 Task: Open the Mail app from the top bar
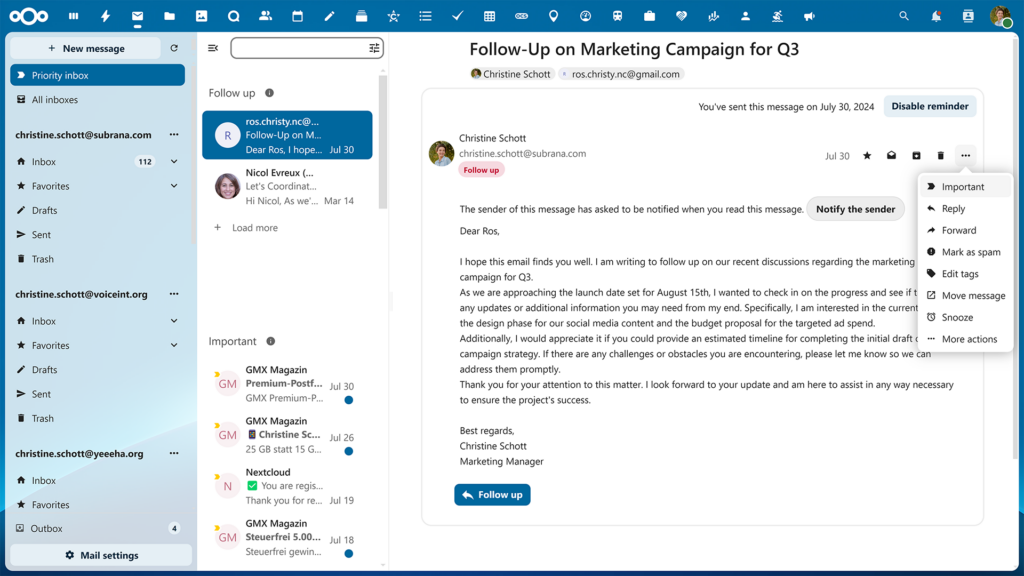pos(136,15)
